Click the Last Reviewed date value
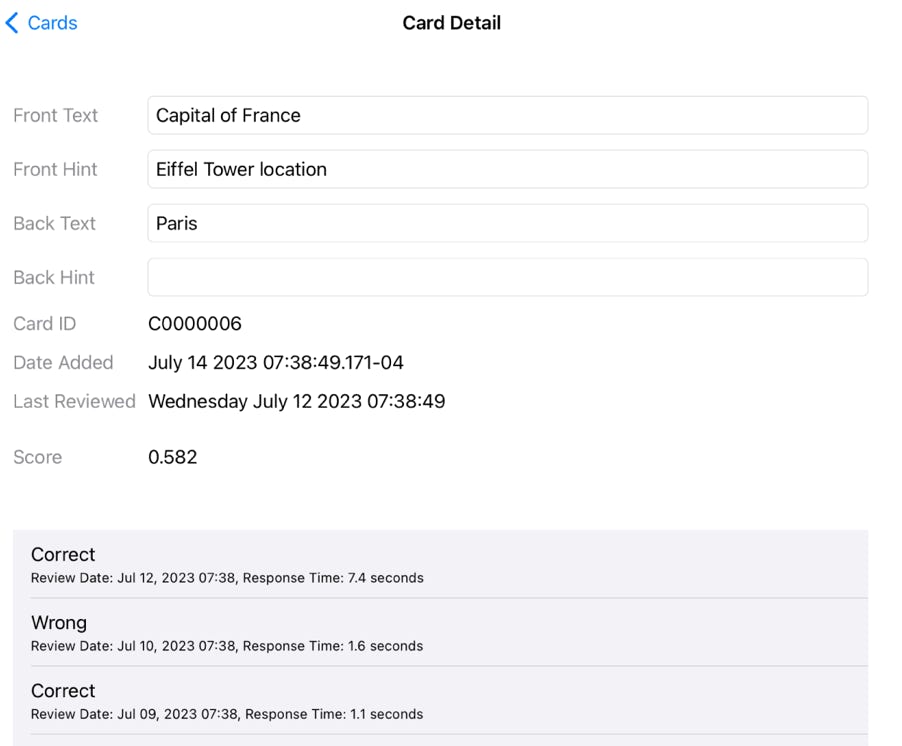 pos(297,401)
